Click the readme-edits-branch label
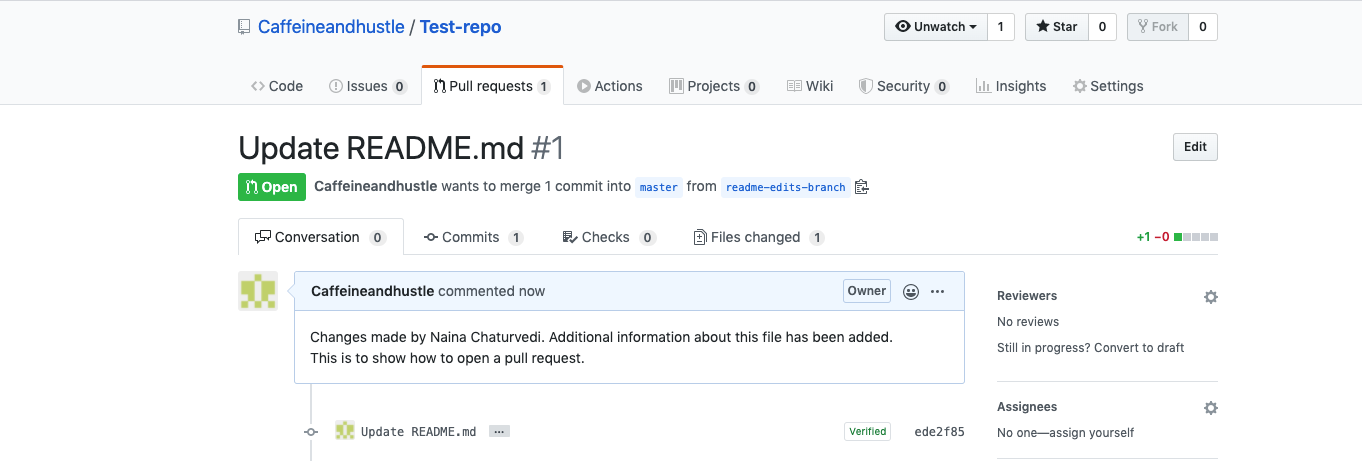The width and height of the screenshot is (1362, 461). (786, 187)
